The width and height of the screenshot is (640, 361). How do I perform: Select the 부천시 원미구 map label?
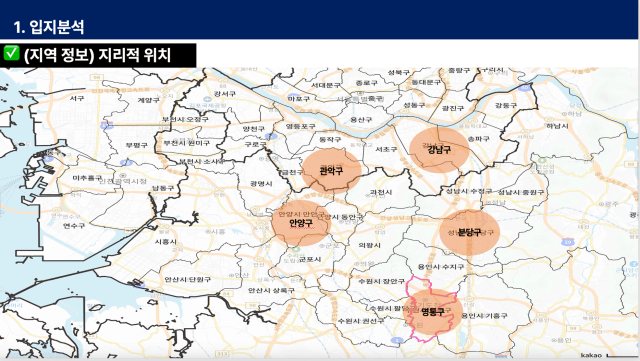[x=187, y=143]
